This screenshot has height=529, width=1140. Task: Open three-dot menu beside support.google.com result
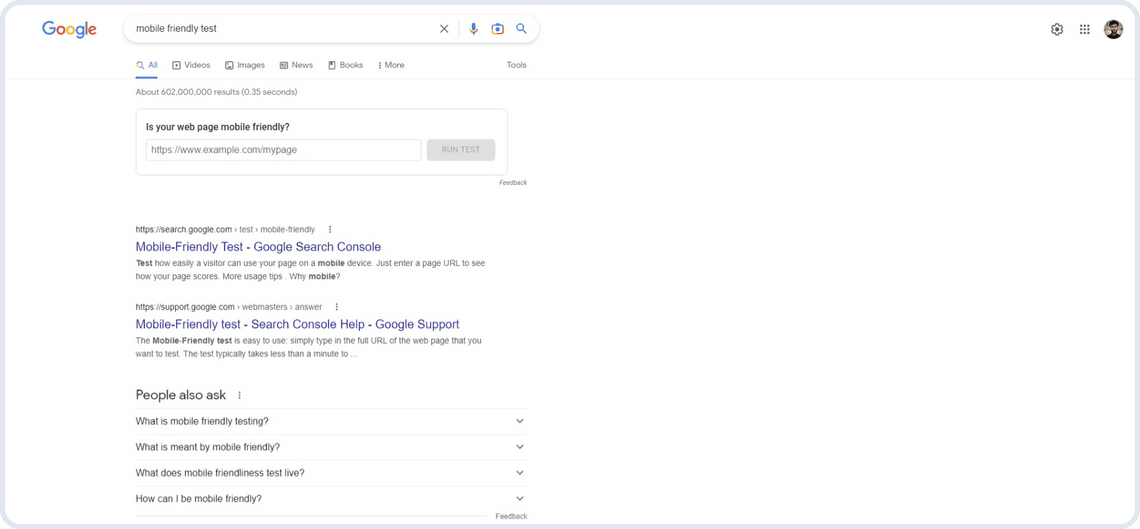[337, 307]
